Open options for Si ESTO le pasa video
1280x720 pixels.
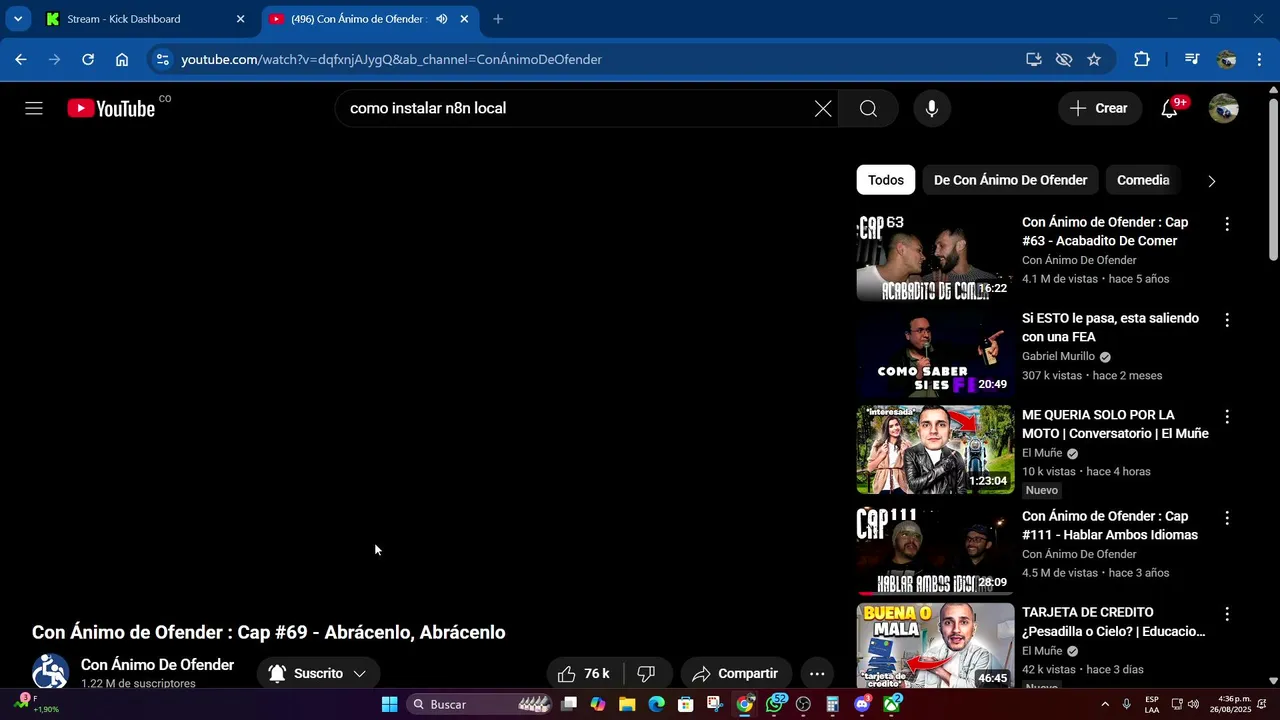(x=1227, y=320)
